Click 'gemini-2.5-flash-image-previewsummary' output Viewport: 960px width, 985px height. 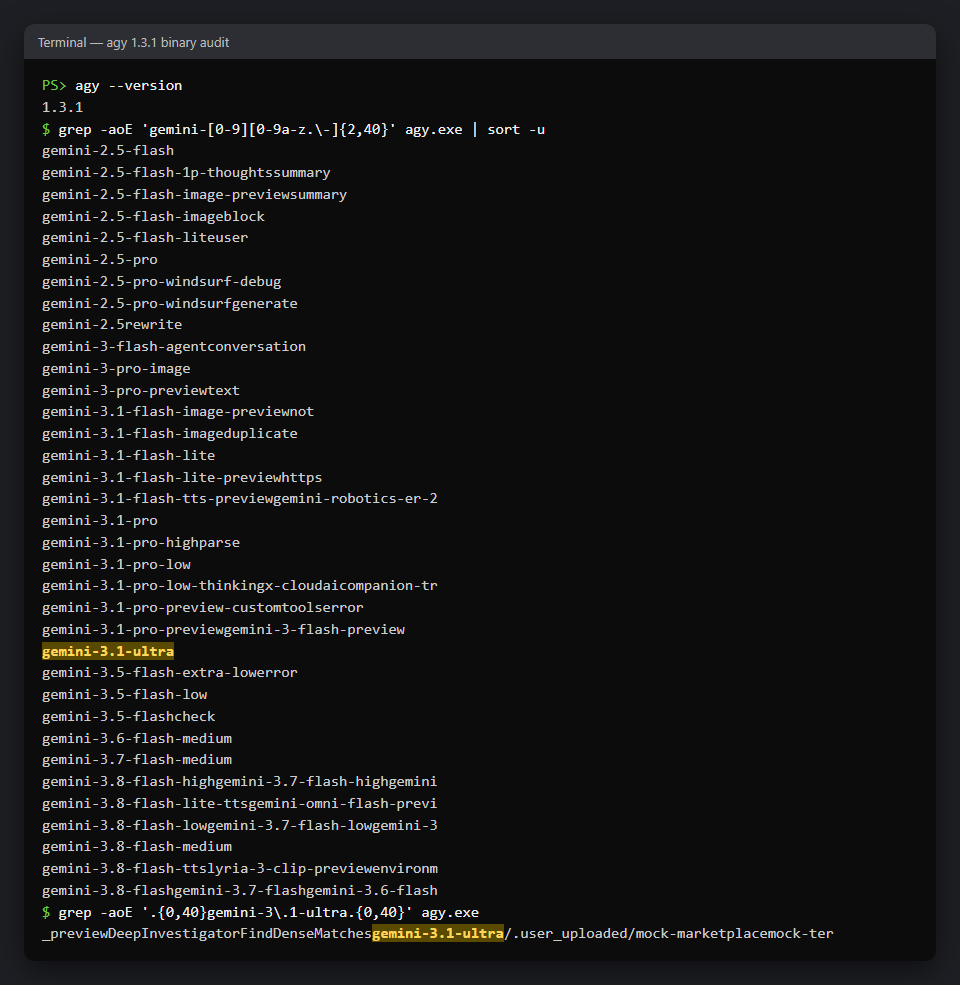pos(194,195)
